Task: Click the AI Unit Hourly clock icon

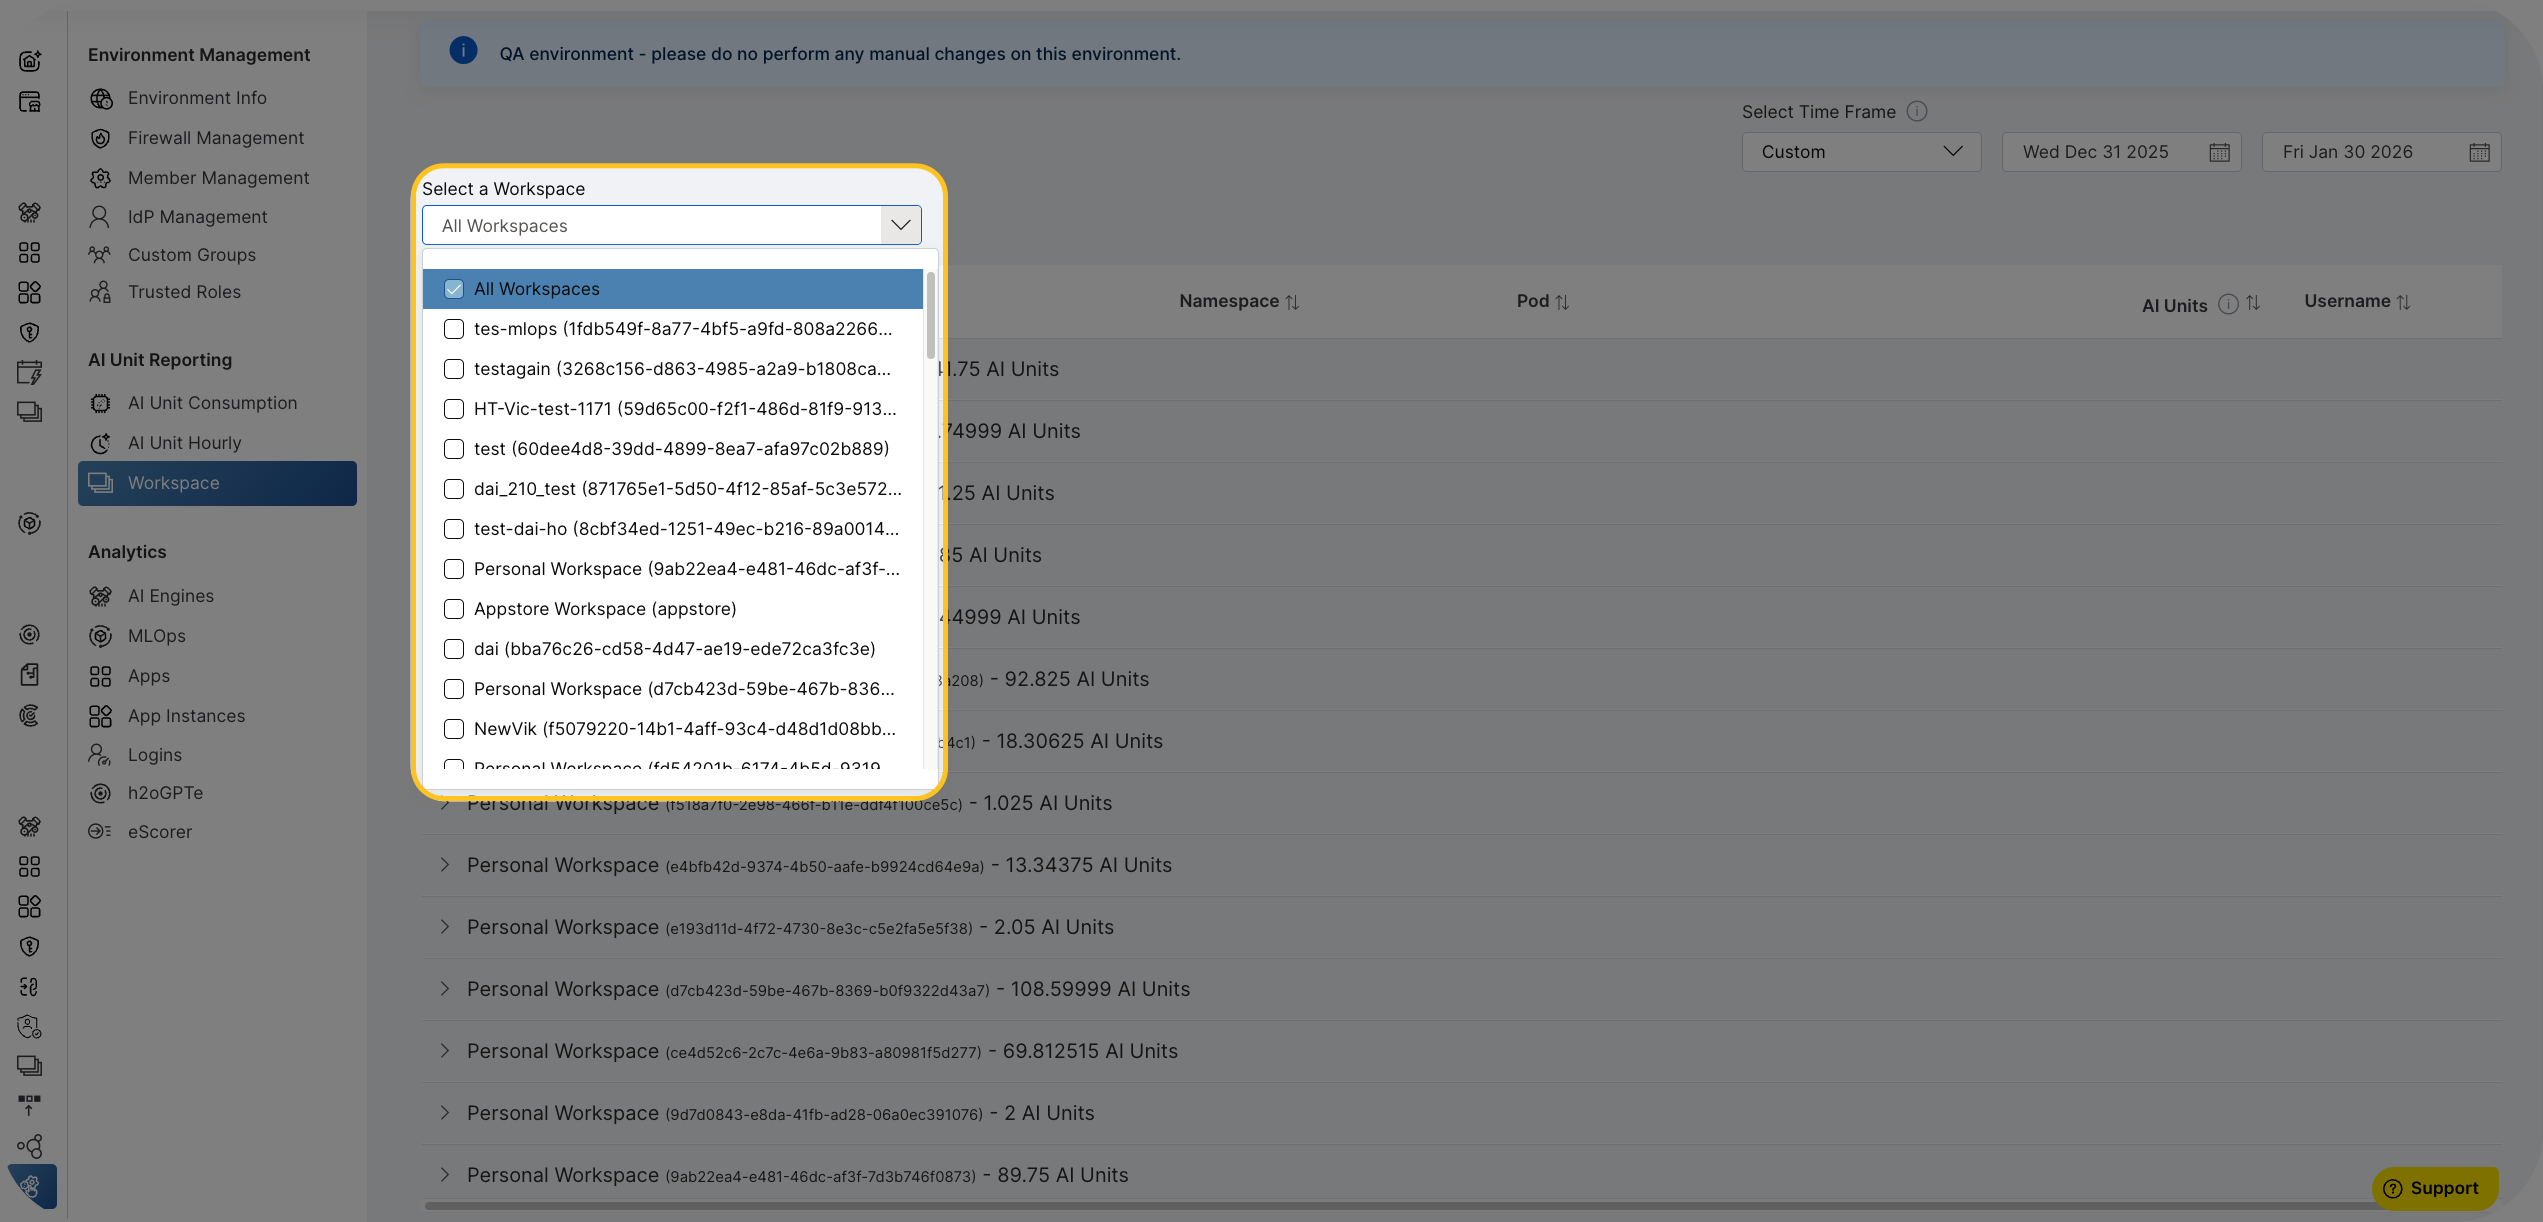Action: click(101, 443)
